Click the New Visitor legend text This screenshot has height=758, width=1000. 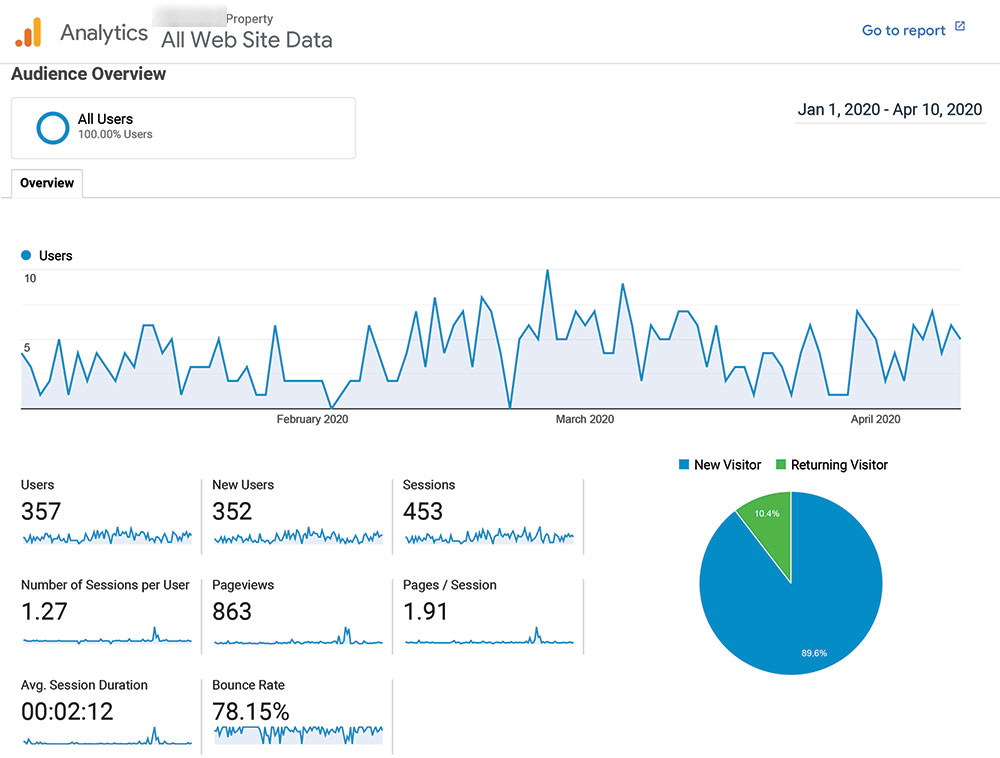(727, 465)
